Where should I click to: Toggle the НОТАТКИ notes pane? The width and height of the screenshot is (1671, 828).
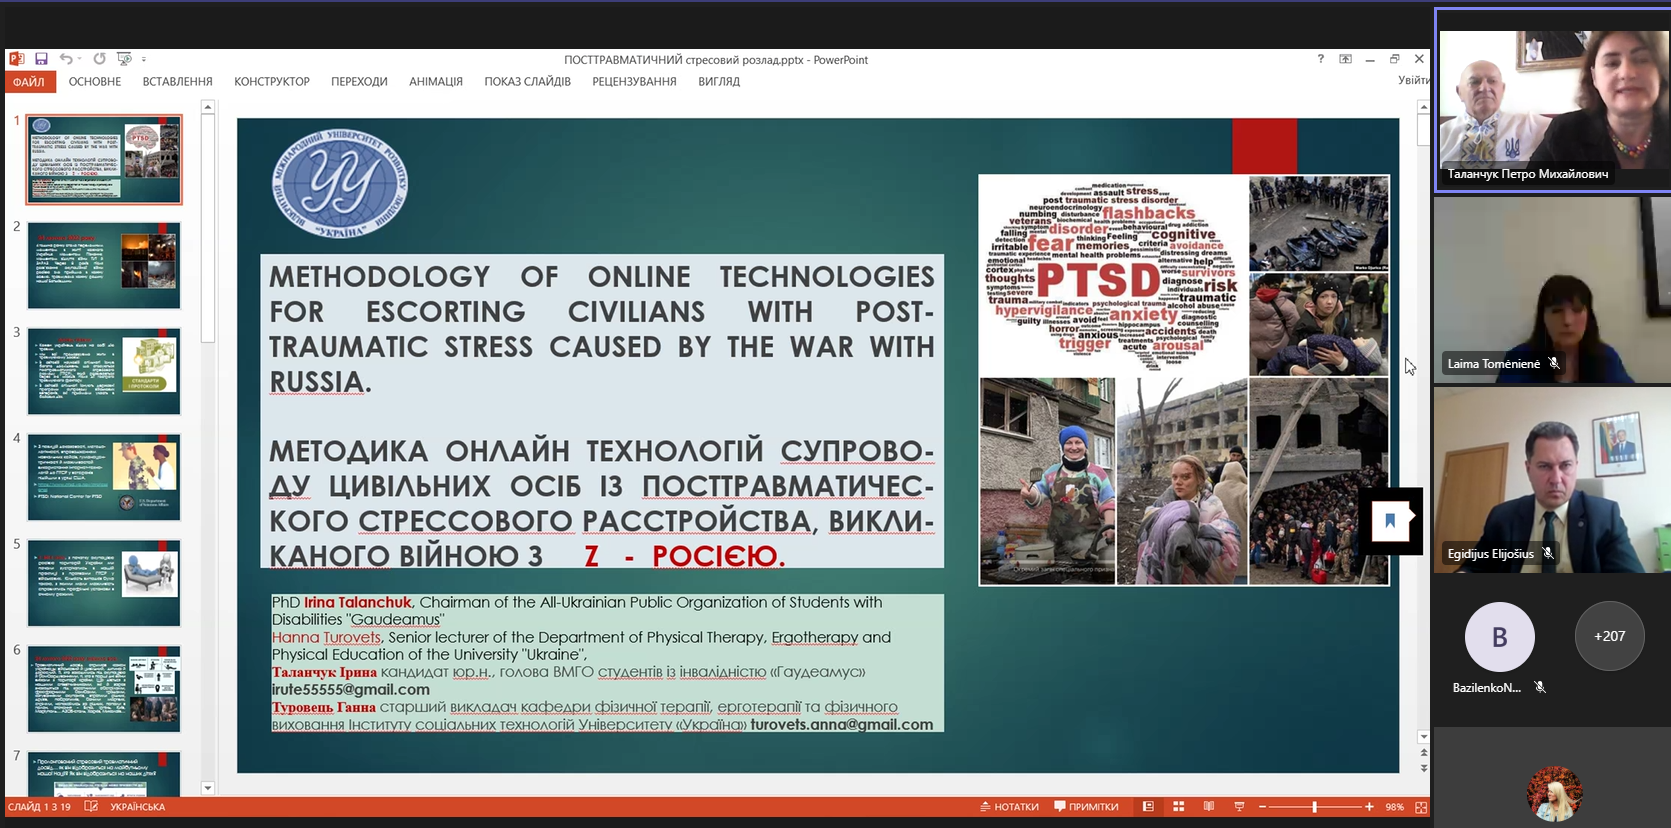coord(1009,807)
